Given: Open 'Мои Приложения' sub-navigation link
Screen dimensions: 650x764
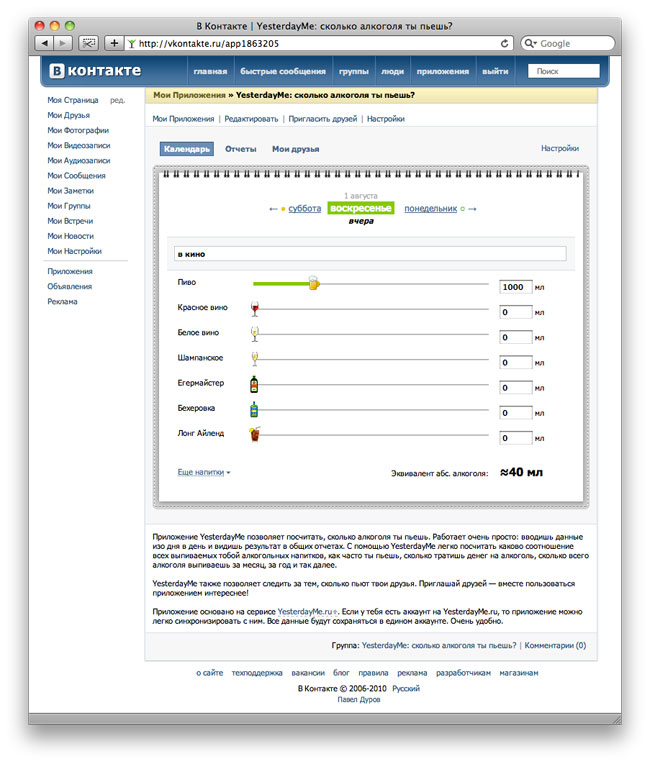Looking at the screenshot, I should [x=183, y=119].
